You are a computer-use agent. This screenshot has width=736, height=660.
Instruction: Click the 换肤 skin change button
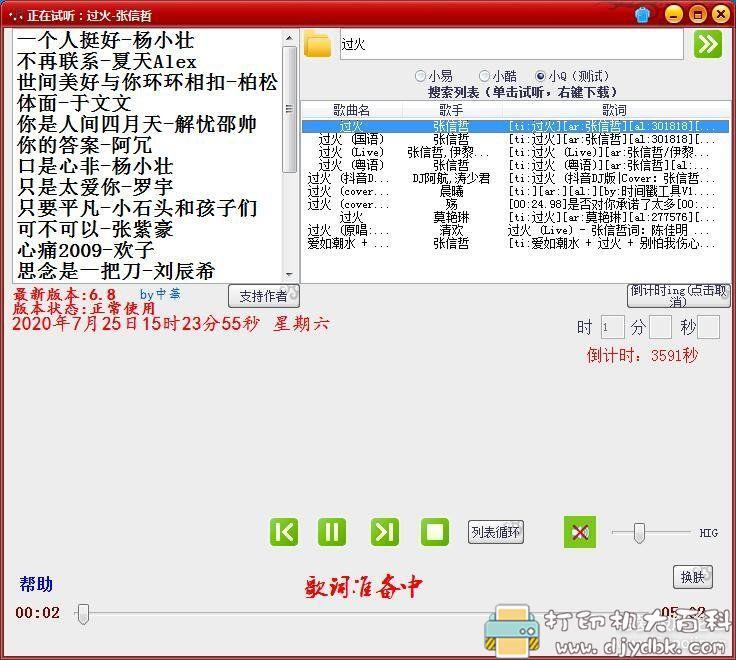click(x=693, y=577)
